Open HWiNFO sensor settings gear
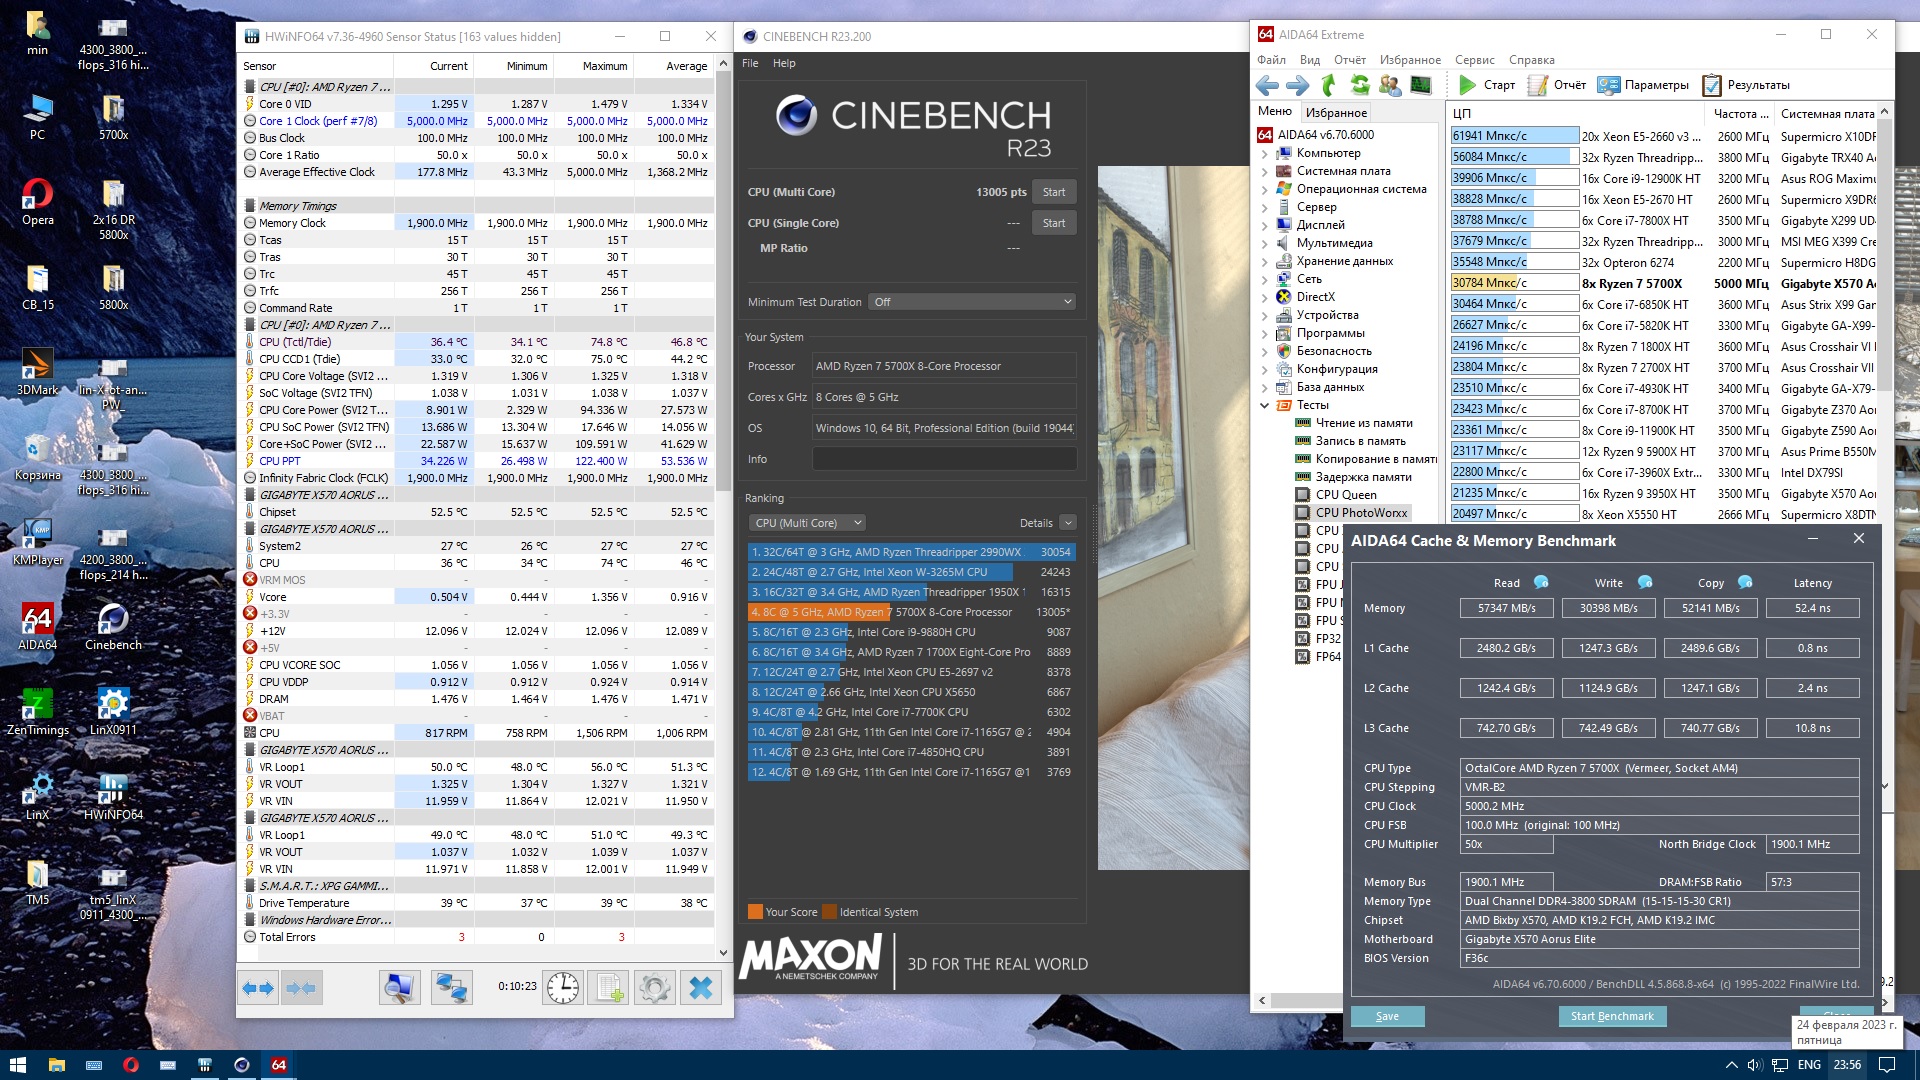The width and height of the screenshot is (1920, 1080). pyautogui.click(x=655, y=988)
